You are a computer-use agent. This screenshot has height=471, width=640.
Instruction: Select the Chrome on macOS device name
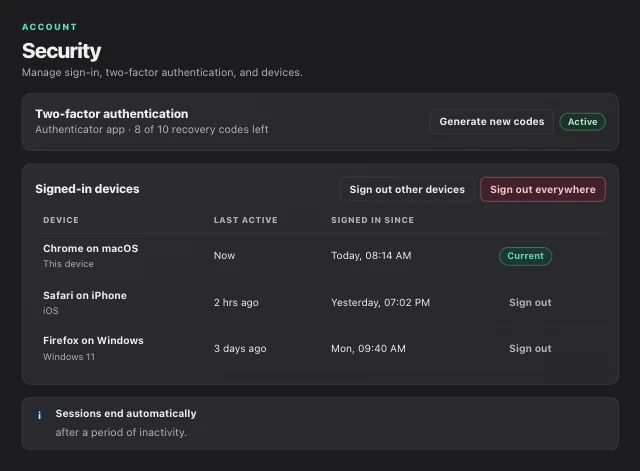(x=91, y=249)
